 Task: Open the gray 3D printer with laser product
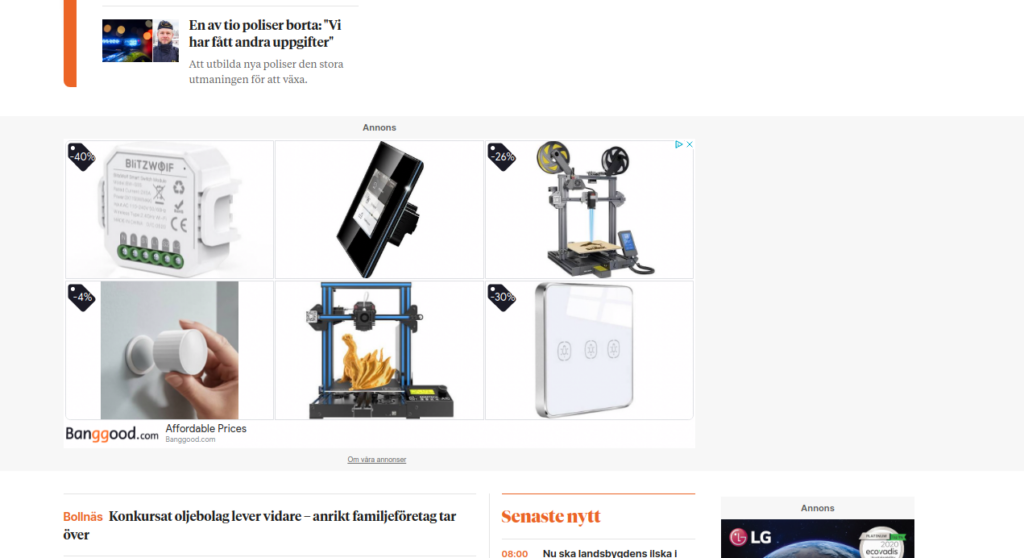[589, 210]
